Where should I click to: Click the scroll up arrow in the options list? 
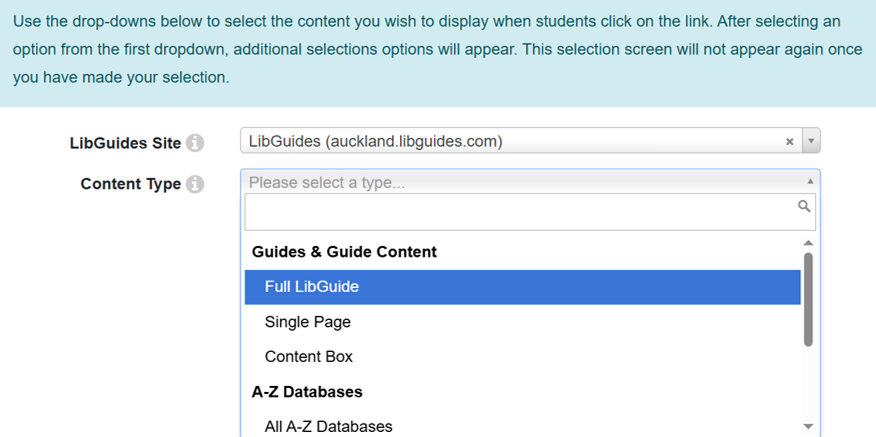[808, 243]
